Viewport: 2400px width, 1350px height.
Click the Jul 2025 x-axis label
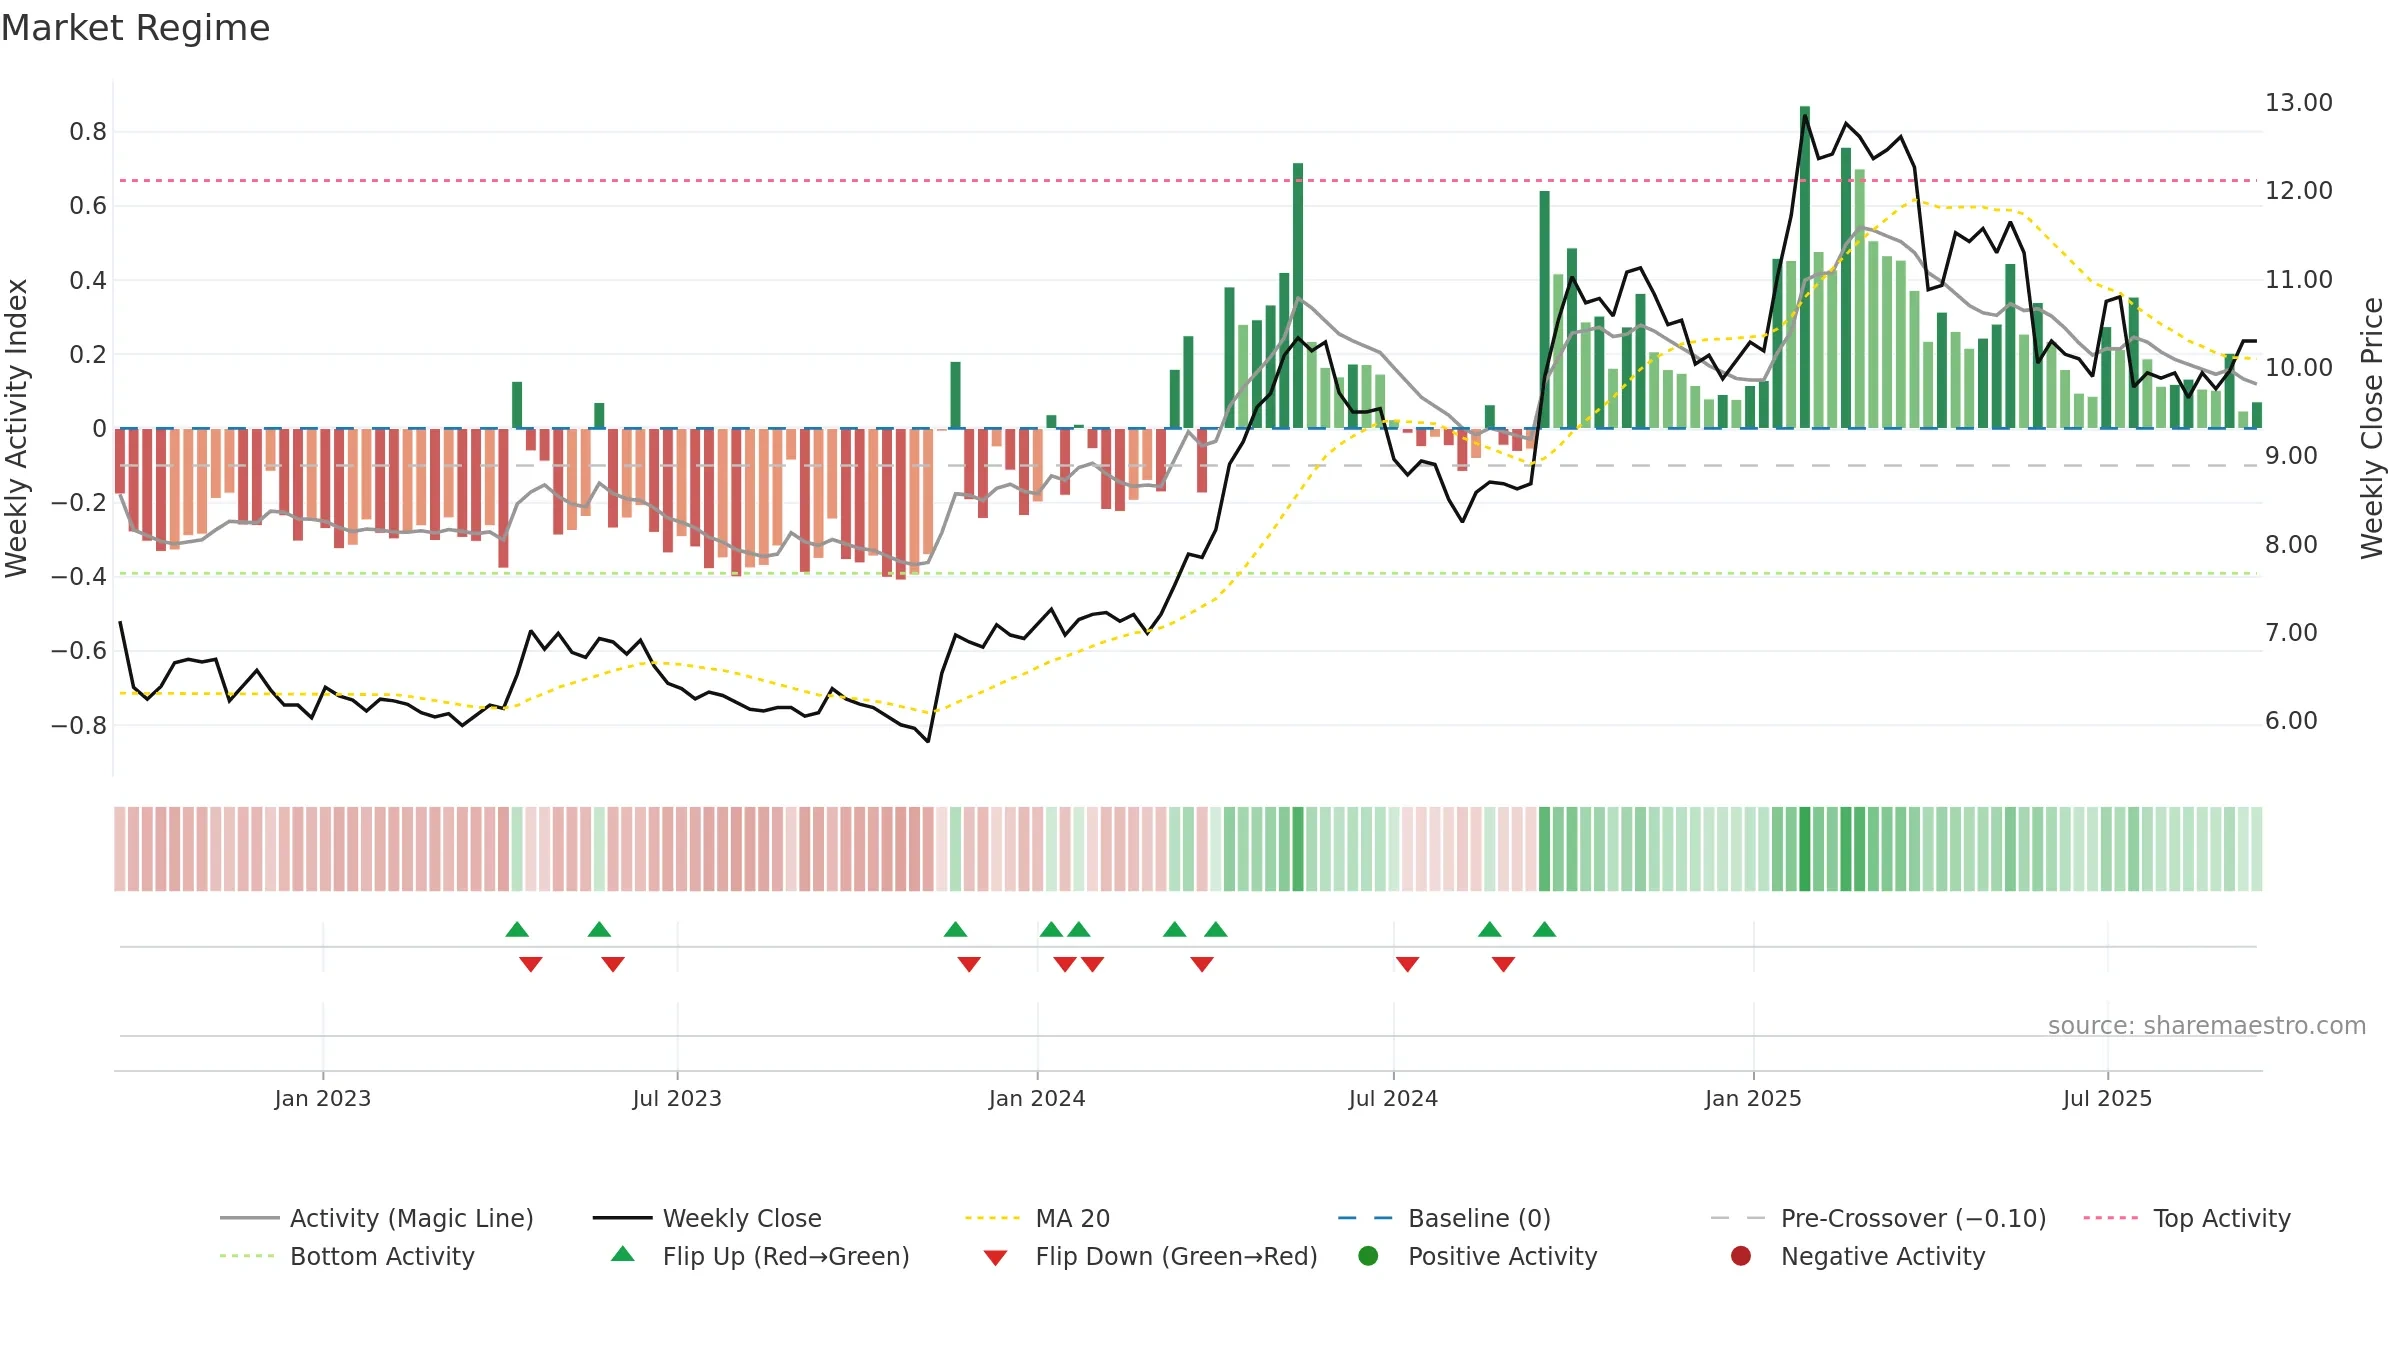pos(2107,1098)
